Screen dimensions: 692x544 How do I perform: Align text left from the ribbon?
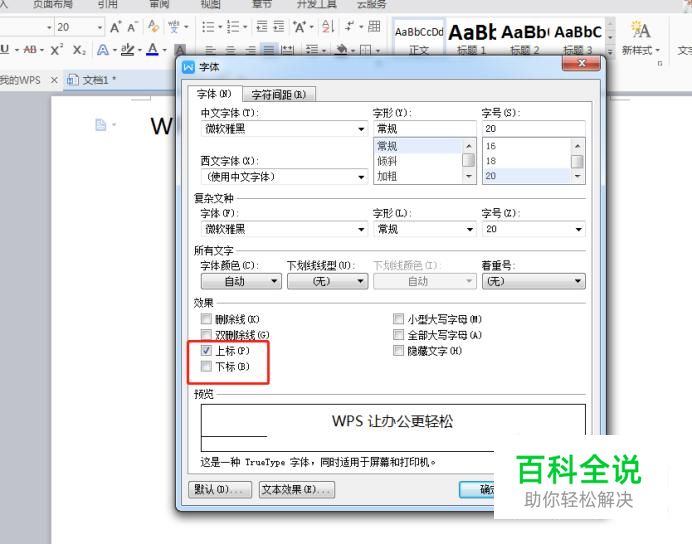211,50
